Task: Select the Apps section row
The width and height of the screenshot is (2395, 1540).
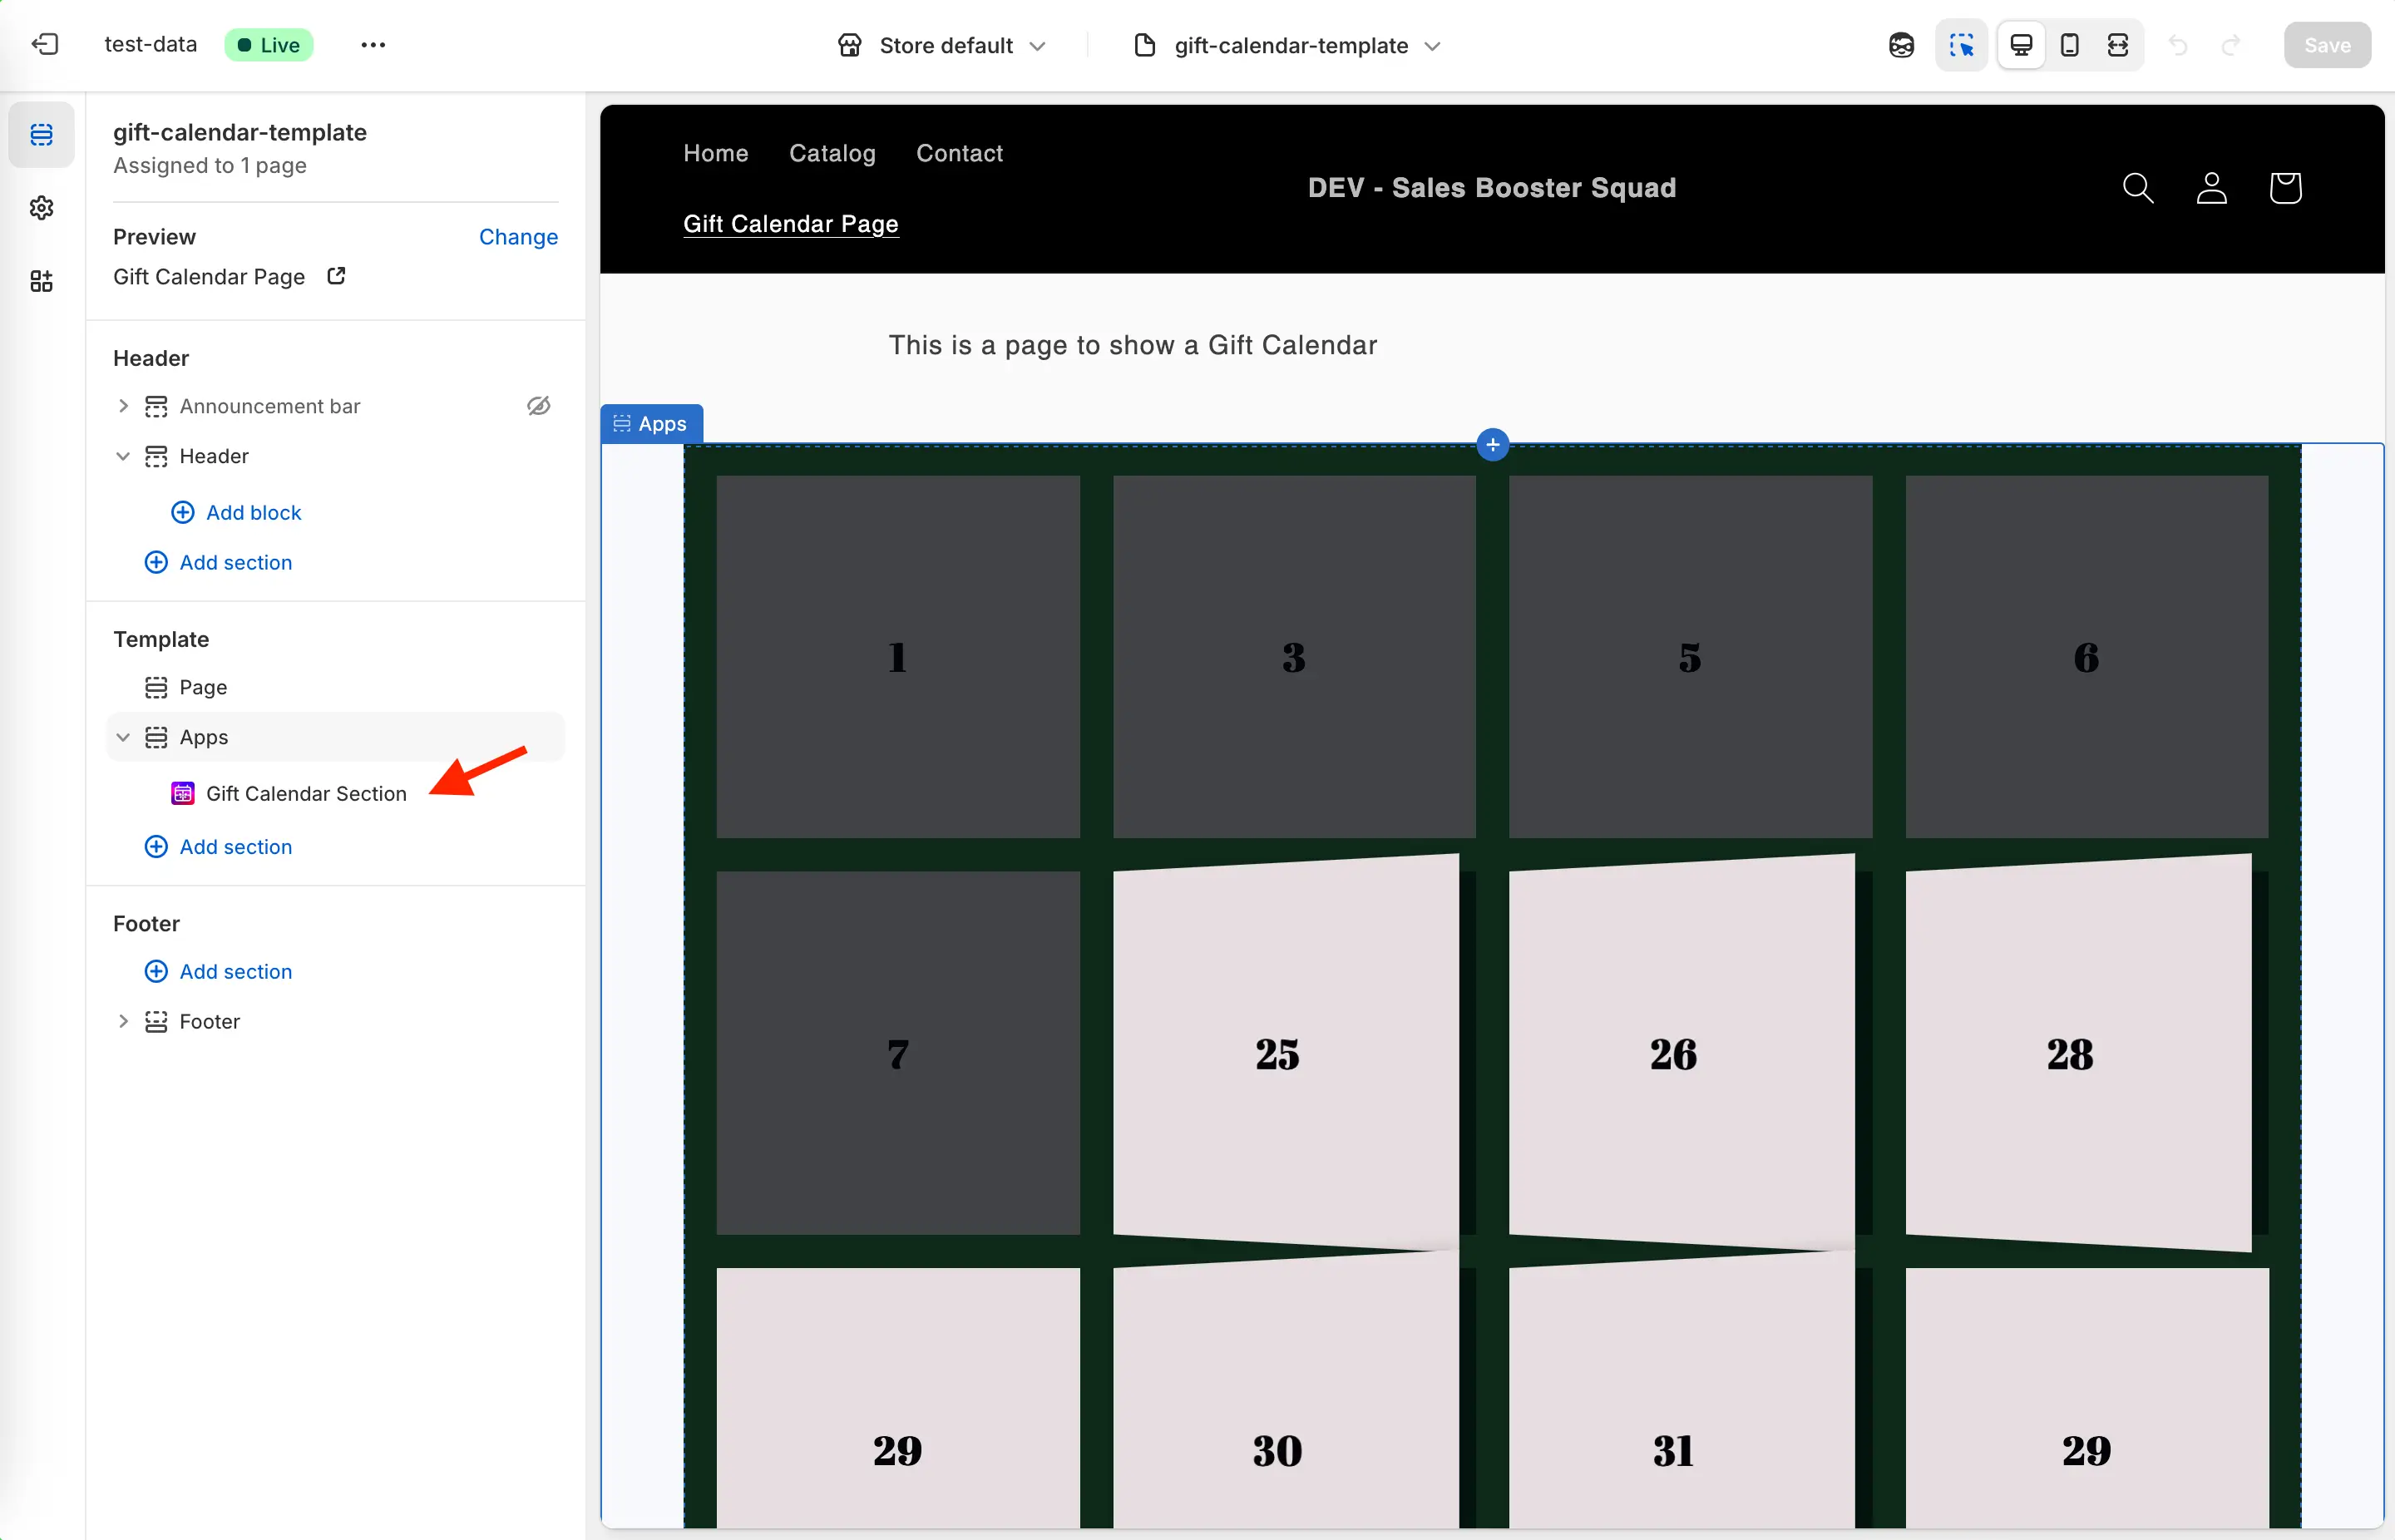Action: [x=335, y=737]
